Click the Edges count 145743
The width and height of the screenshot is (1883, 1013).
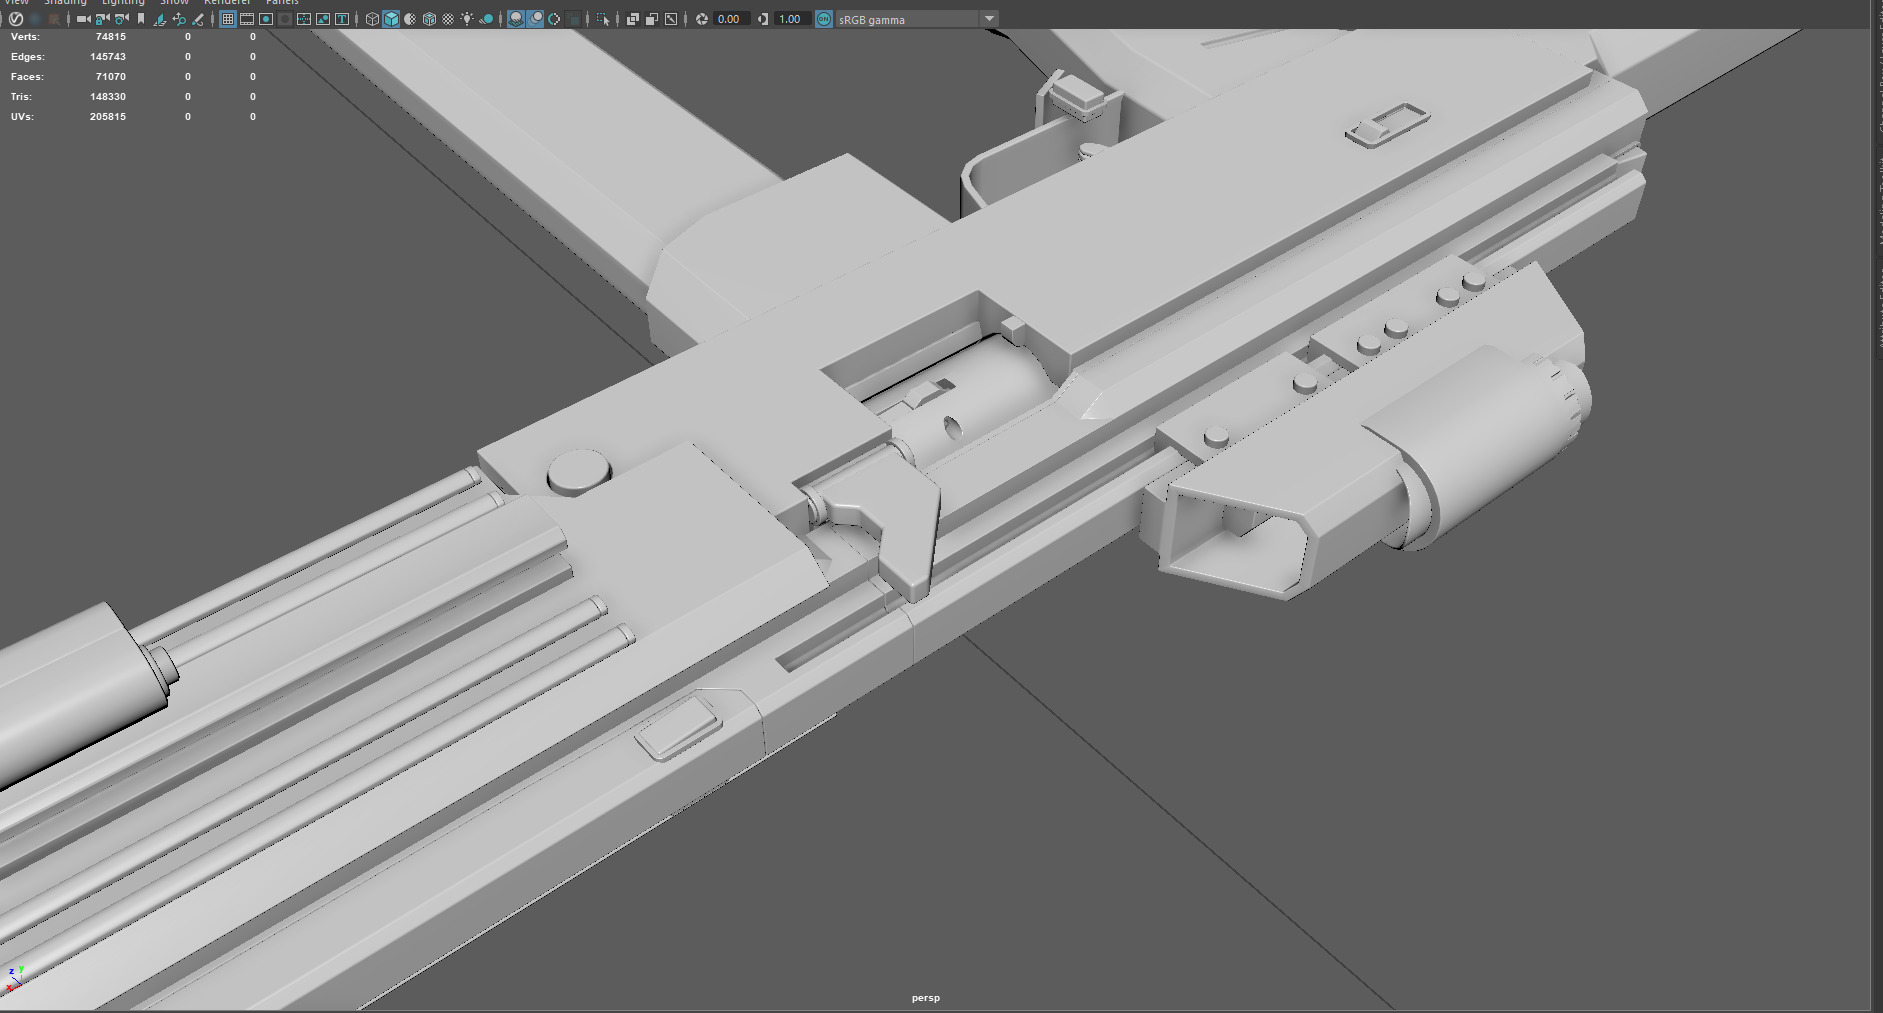tap(108, 57)
